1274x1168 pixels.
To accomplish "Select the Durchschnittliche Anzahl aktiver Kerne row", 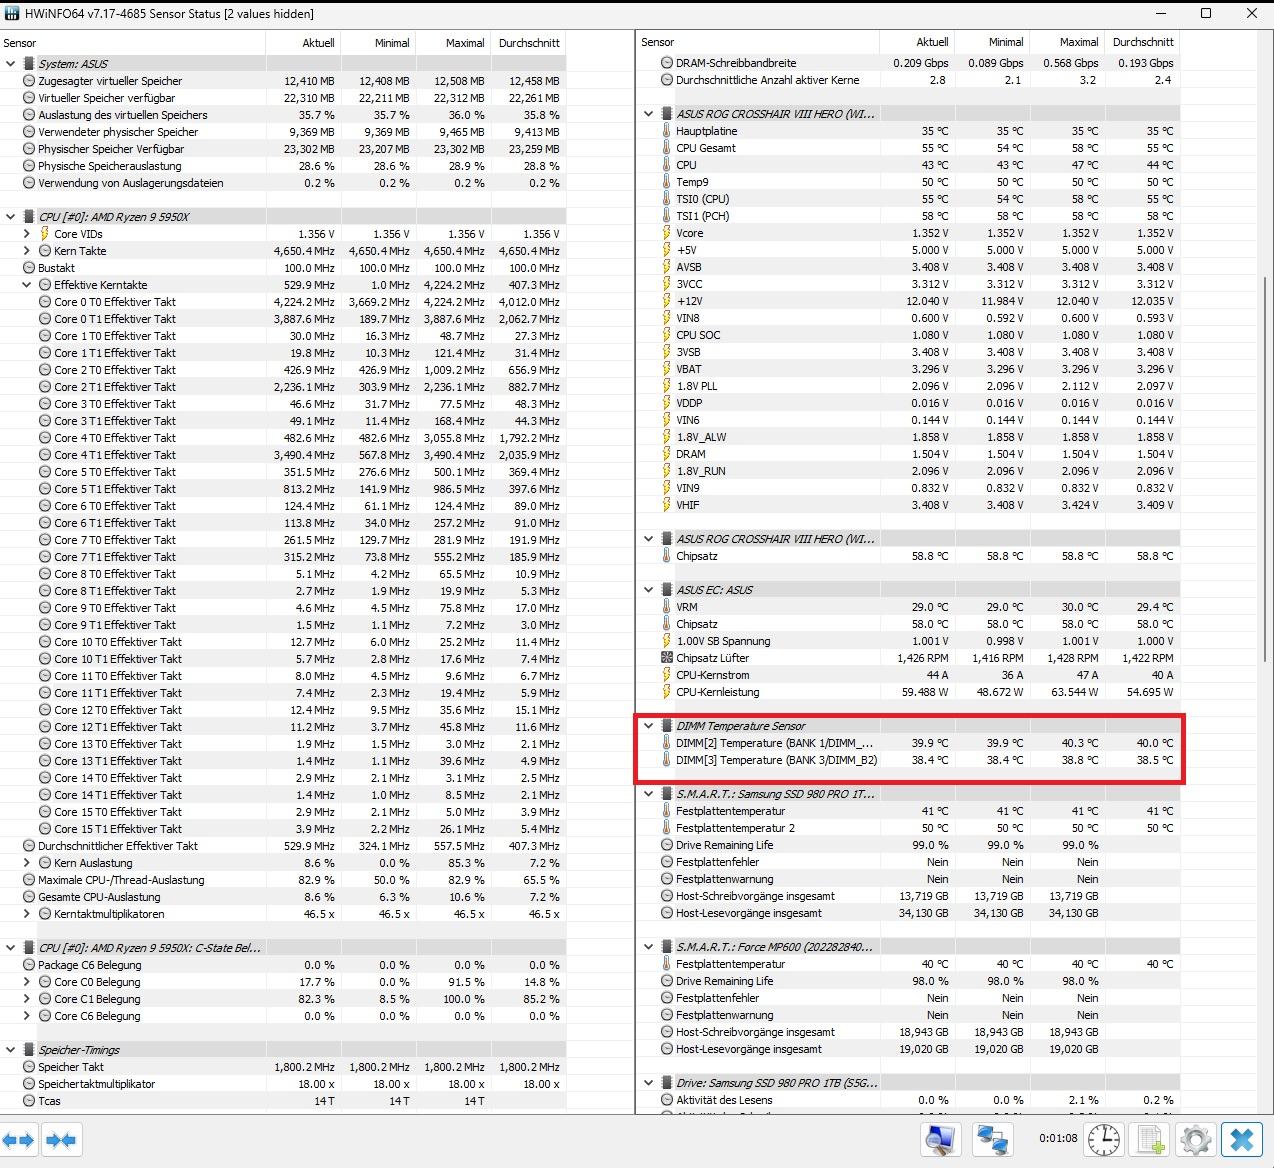I will pyautogui.click(x=908, y=80).
